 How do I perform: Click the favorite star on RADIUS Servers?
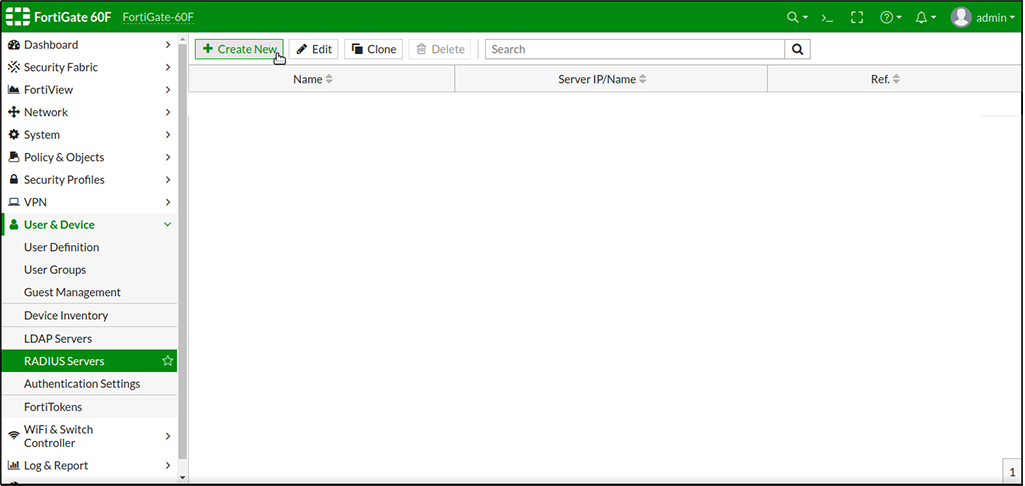coord(167,361)
